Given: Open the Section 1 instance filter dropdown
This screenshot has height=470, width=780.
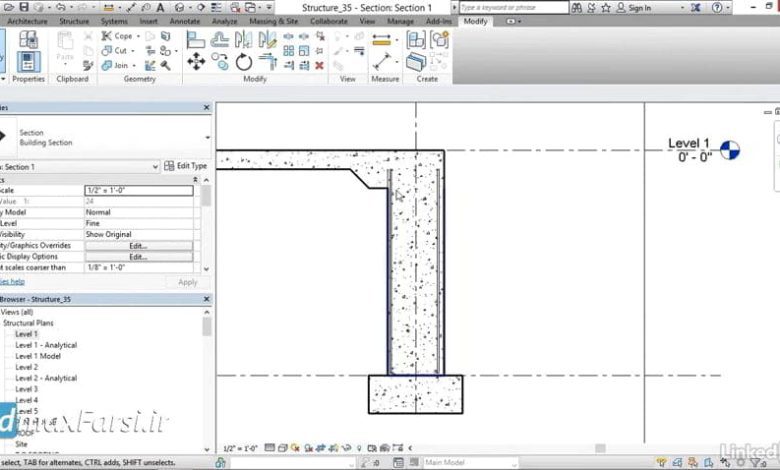Looking at the screenshot, I should (x=155, y=167).
